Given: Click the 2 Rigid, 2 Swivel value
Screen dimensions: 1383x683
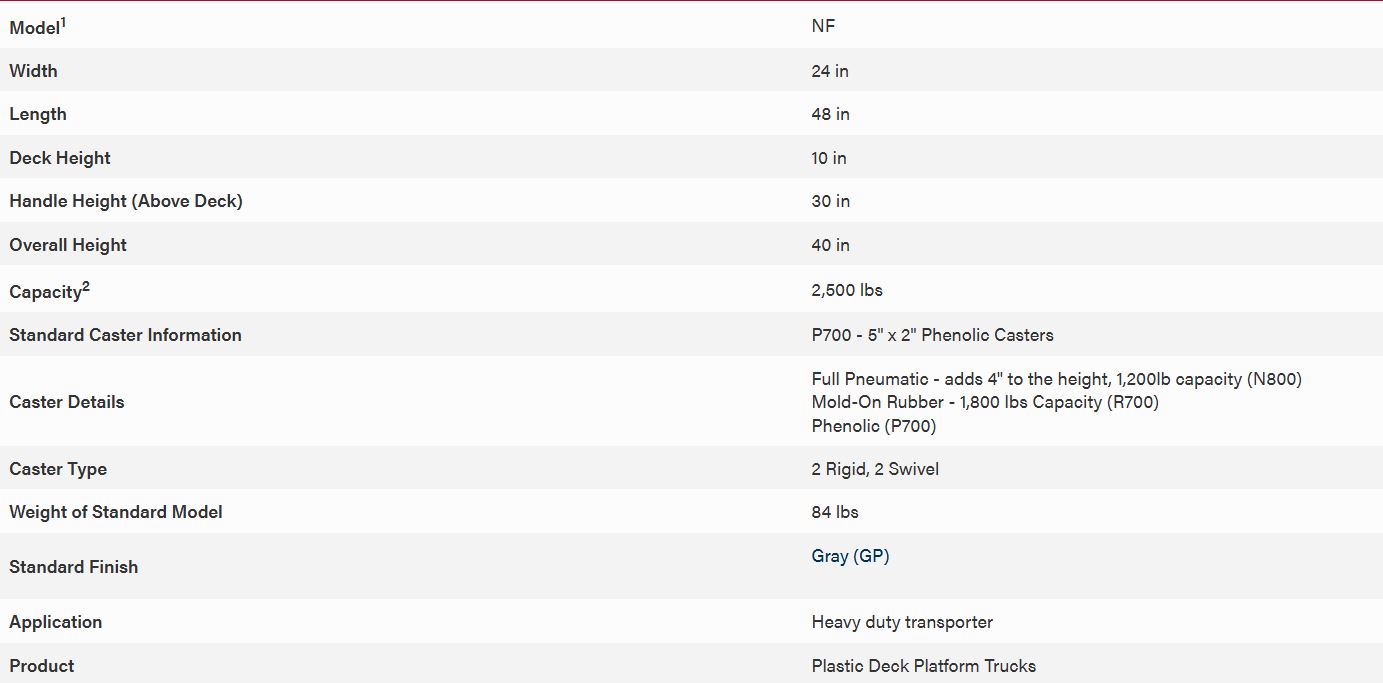Looking at the screenshot, I should coord(875,469).
